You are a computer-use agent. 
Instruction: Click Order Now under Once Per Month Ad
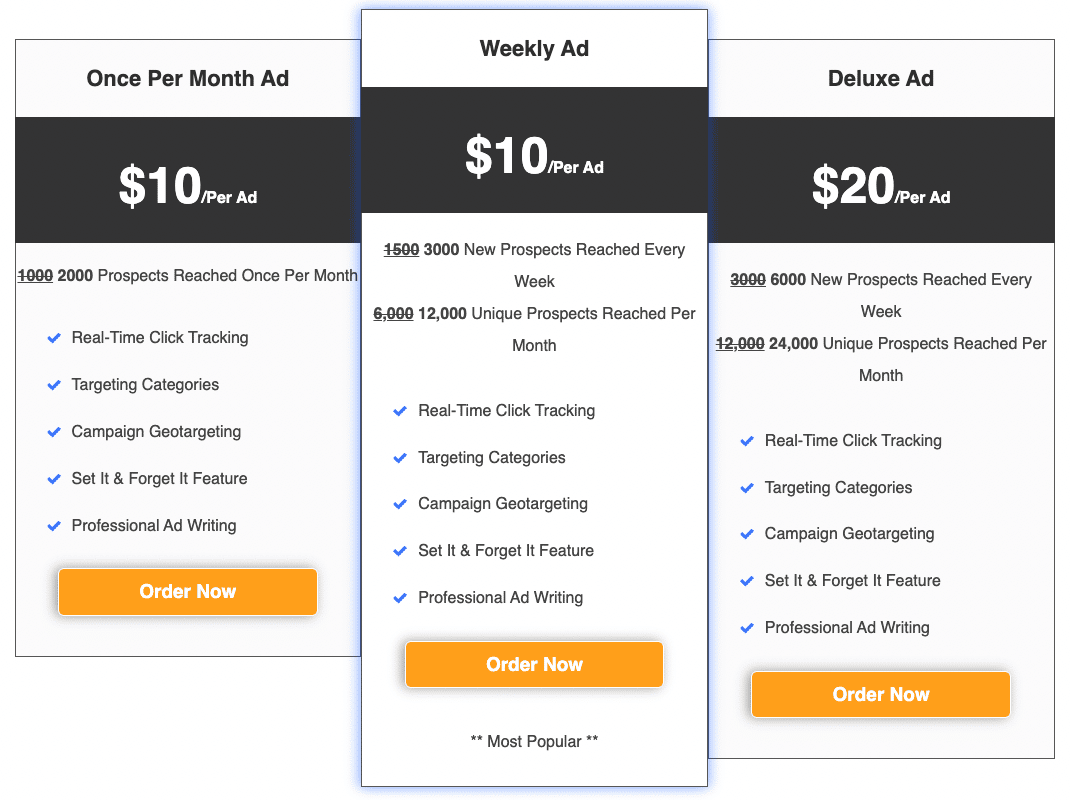(x=188, y=592)
